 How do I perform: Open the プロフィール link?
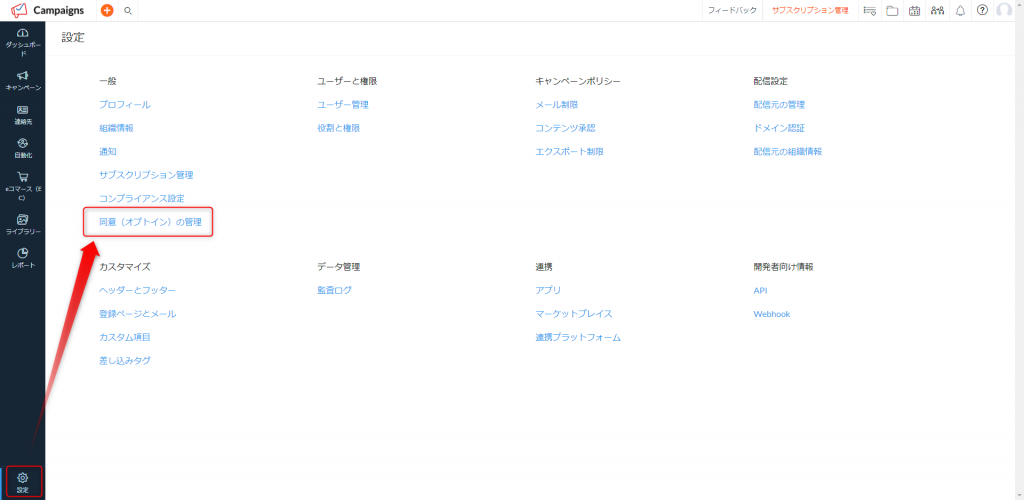click(125, 104)
